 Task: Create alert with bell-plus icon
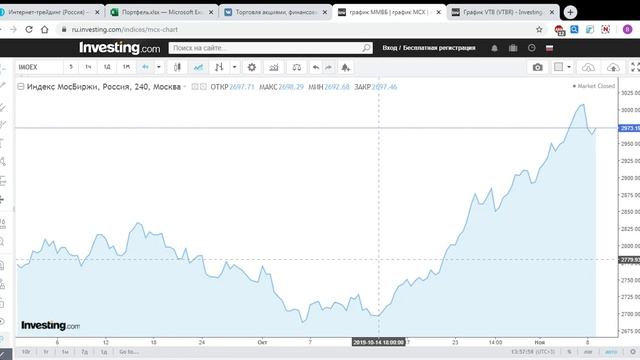(346, 67)
